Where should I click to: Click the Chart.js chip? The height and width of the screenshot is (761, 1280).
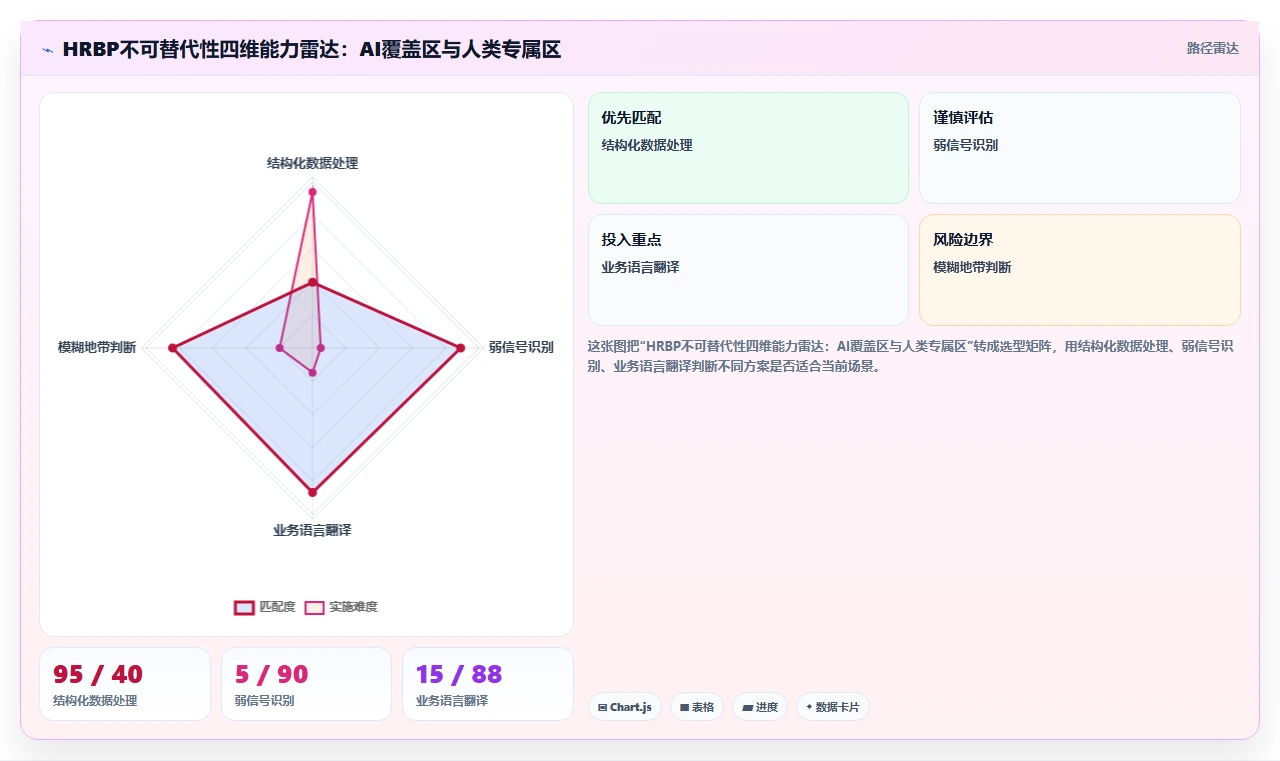tap(625, 707)
